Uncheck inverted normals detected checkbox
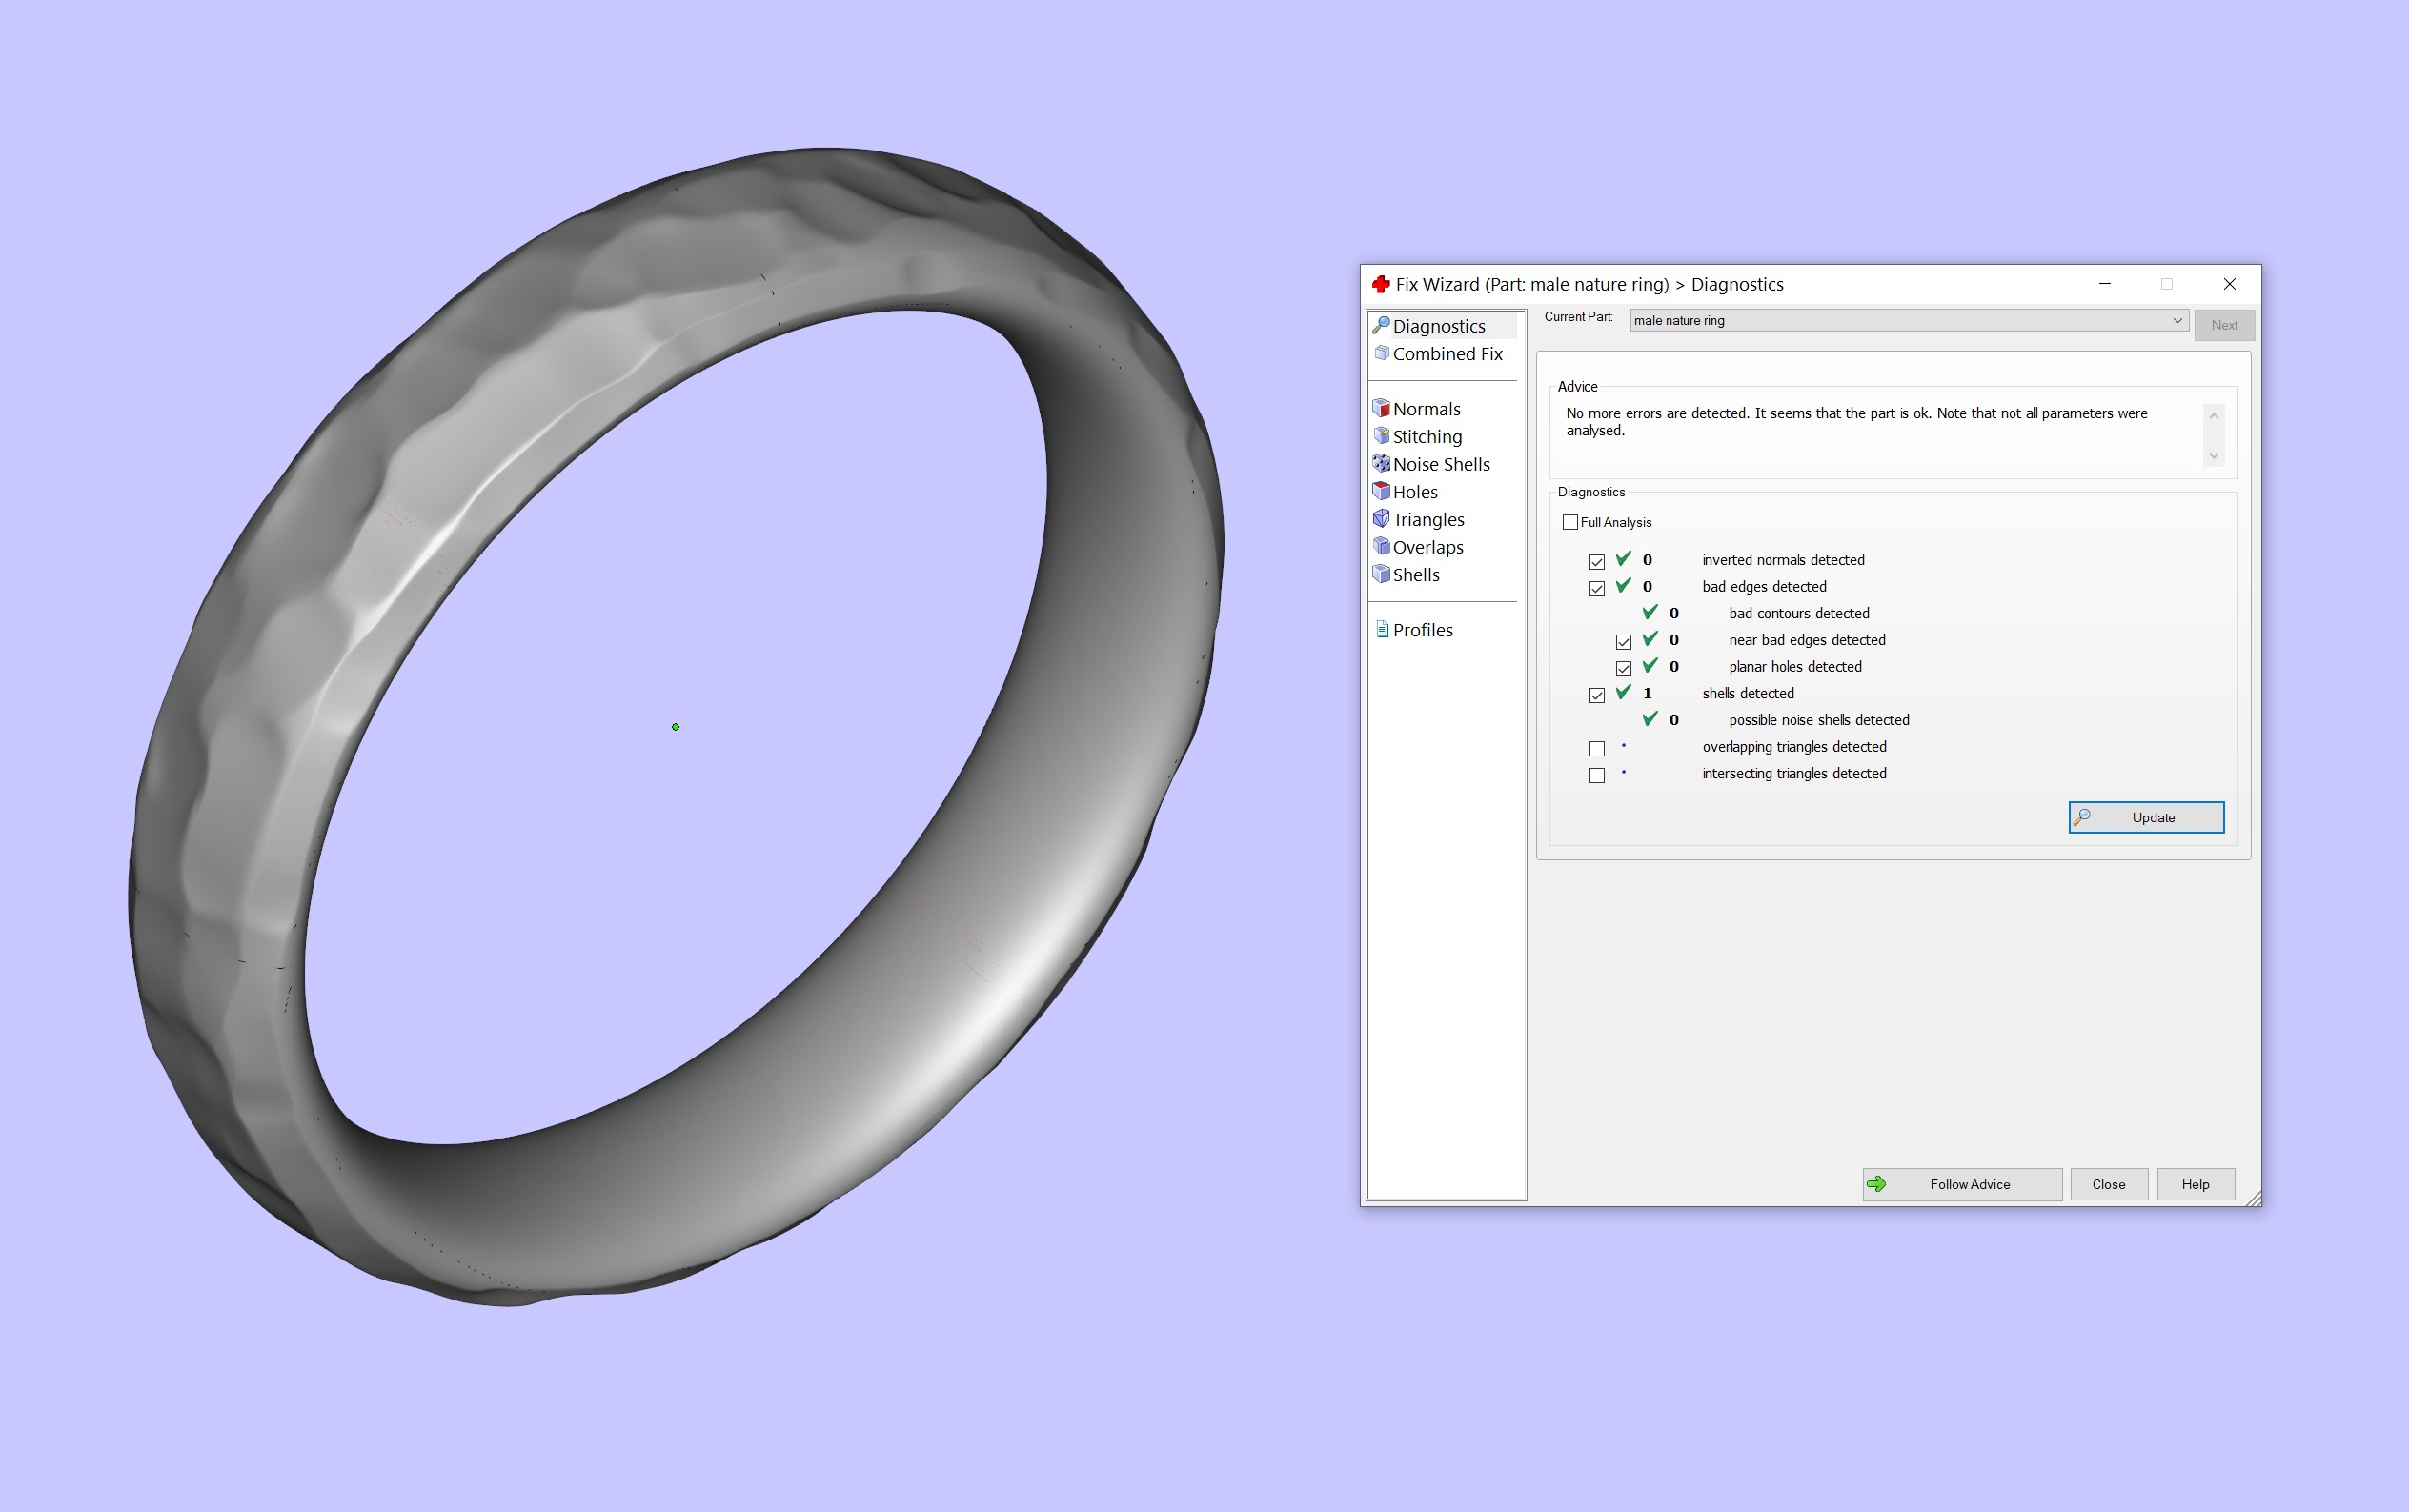This screenshot has height=1512, width=2409. 1596,561
